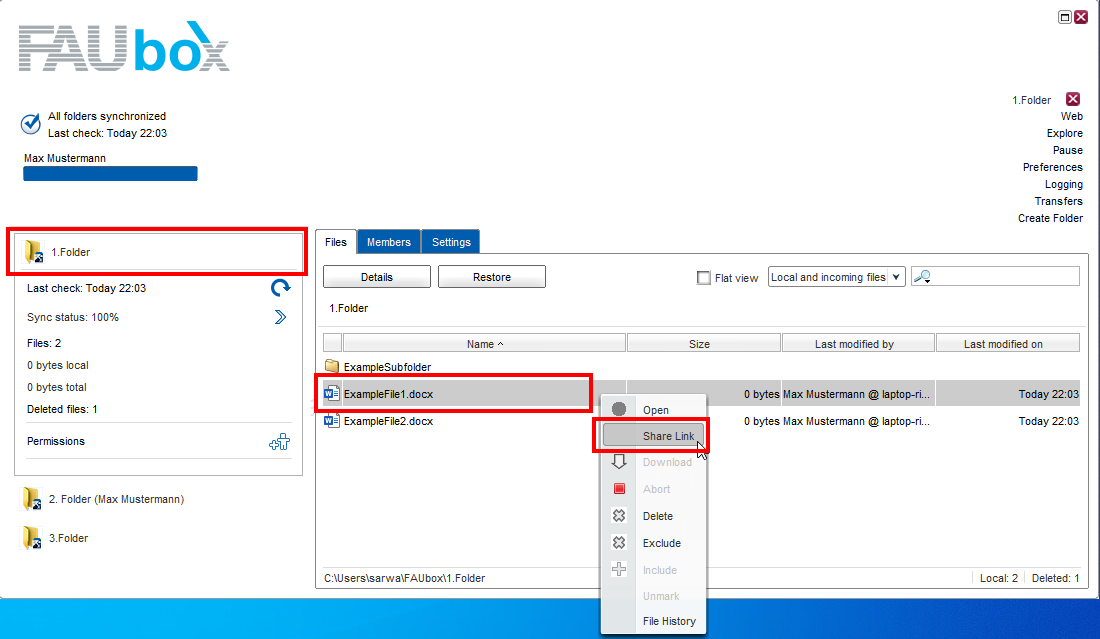Sort by Last modified by column
The image size is (1100, 639).
tap(858, 344)
